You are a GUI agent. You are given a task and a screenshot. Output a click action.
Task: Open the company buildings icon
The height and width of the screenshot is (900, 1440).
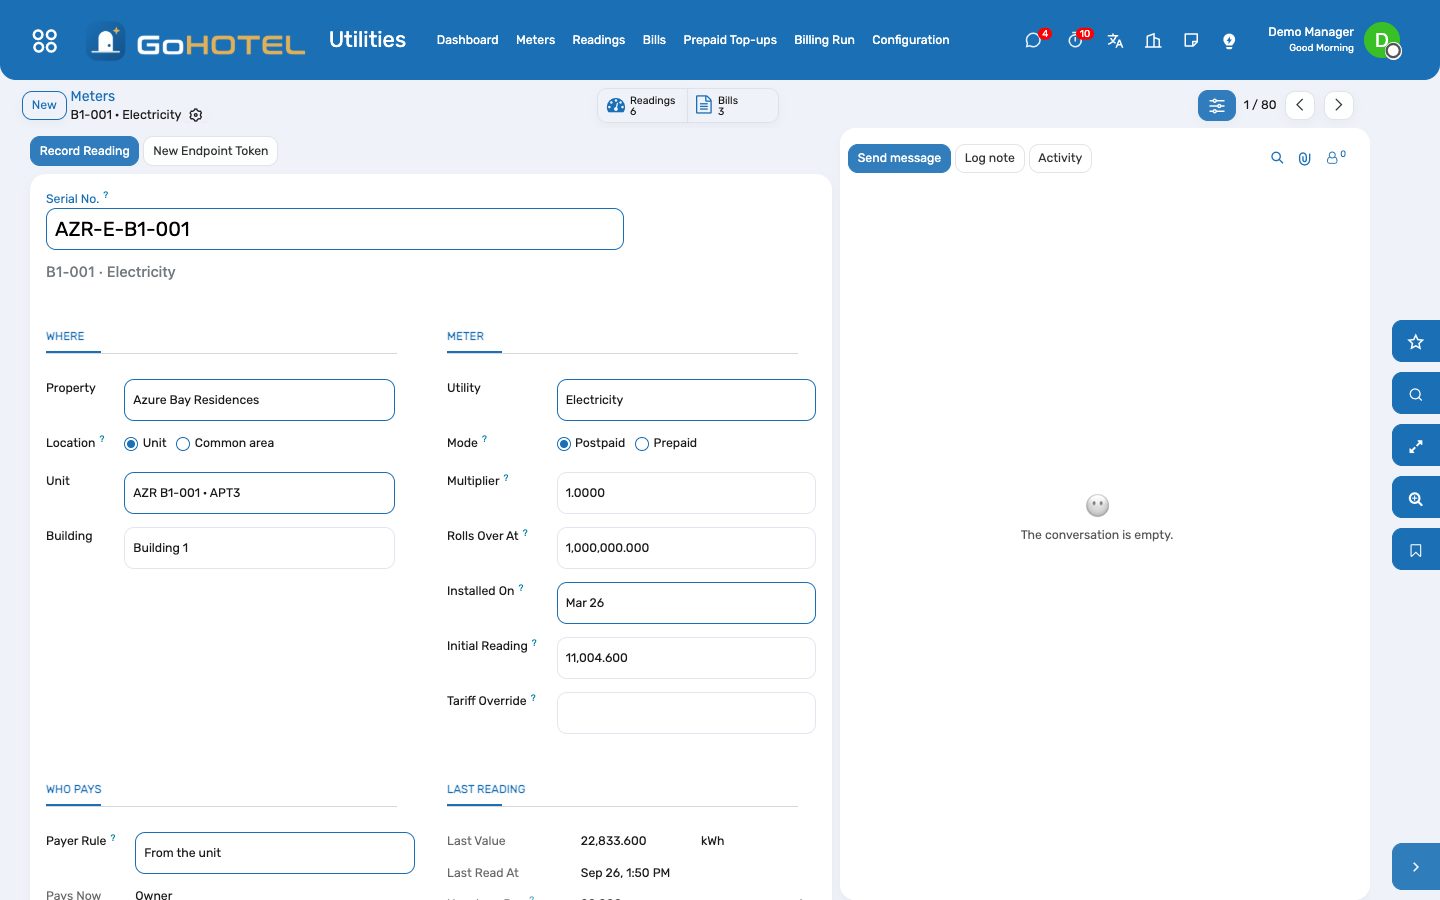click(x=1153, y=40)
